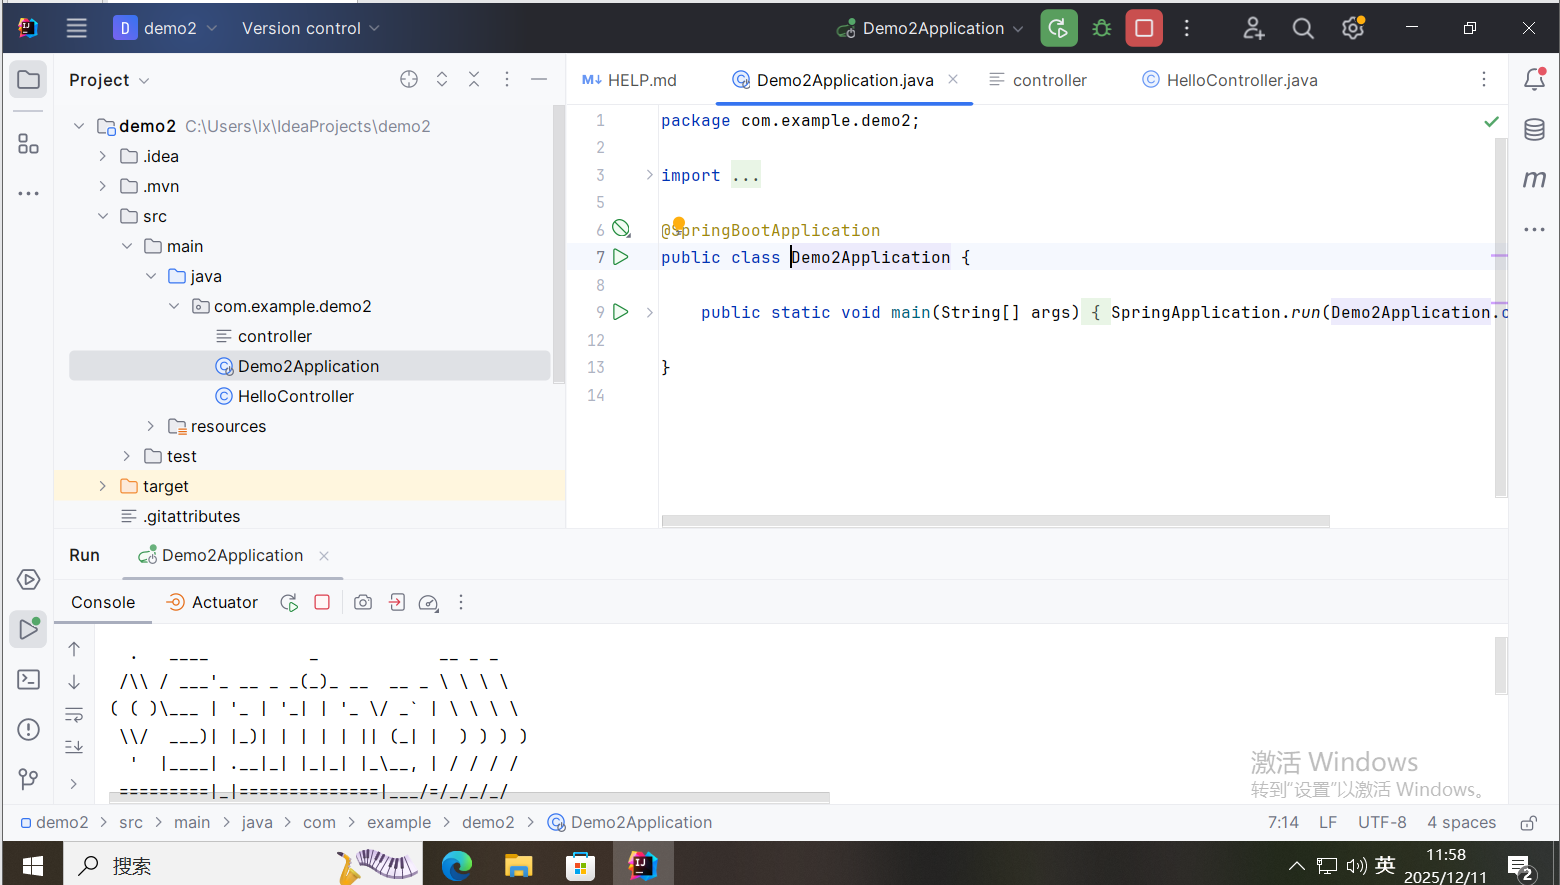Open Version control dropdown

click(310, 28)
